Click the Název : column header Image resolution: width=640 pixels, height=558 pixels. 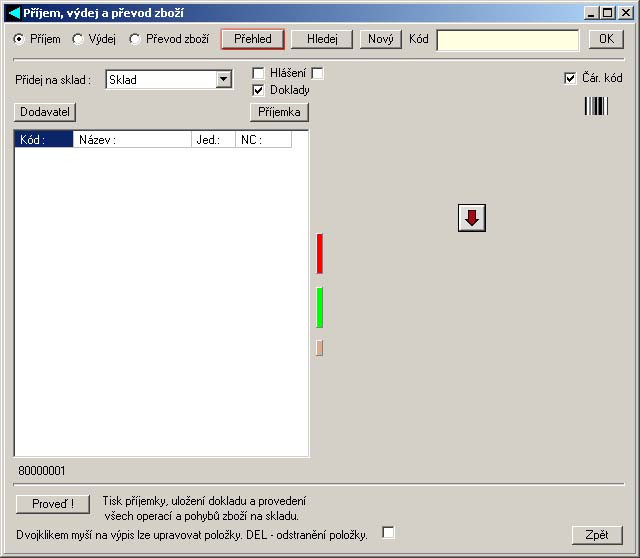[x=132, y=140]
